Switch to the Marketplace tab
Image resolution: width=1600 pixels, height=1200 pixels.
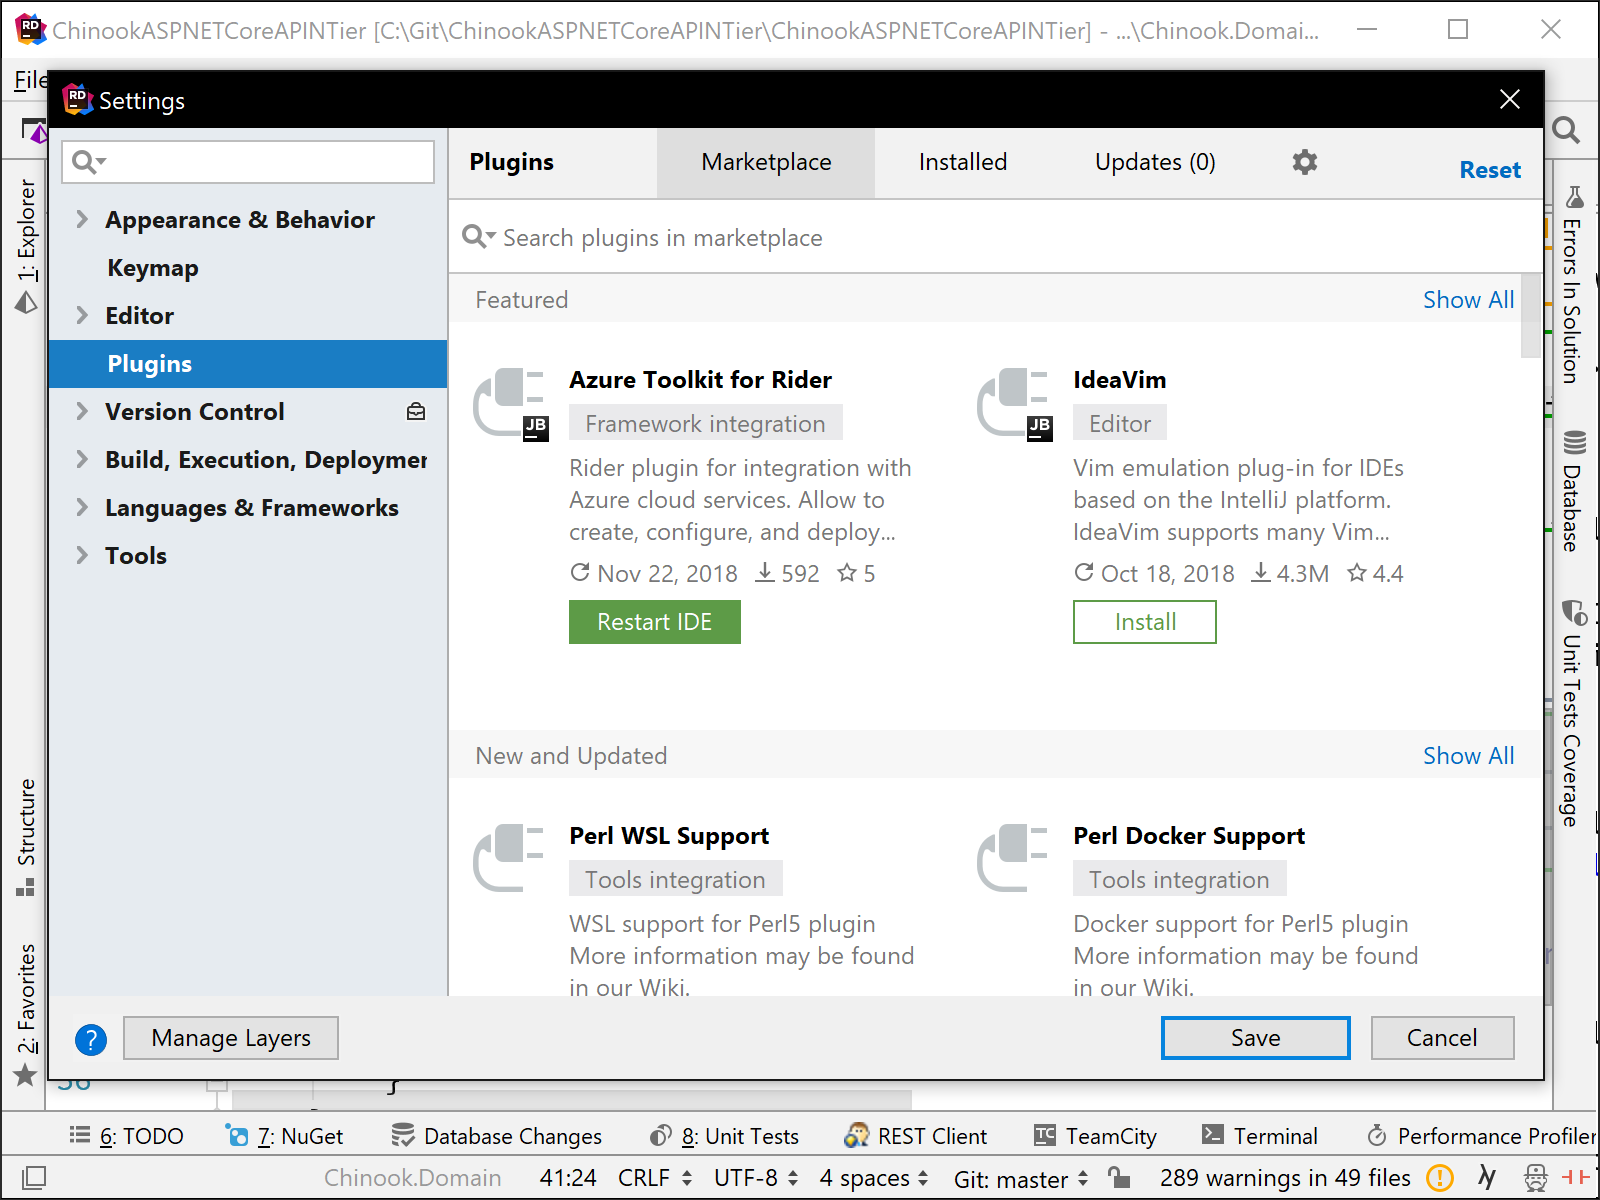(x=766, y=162)
